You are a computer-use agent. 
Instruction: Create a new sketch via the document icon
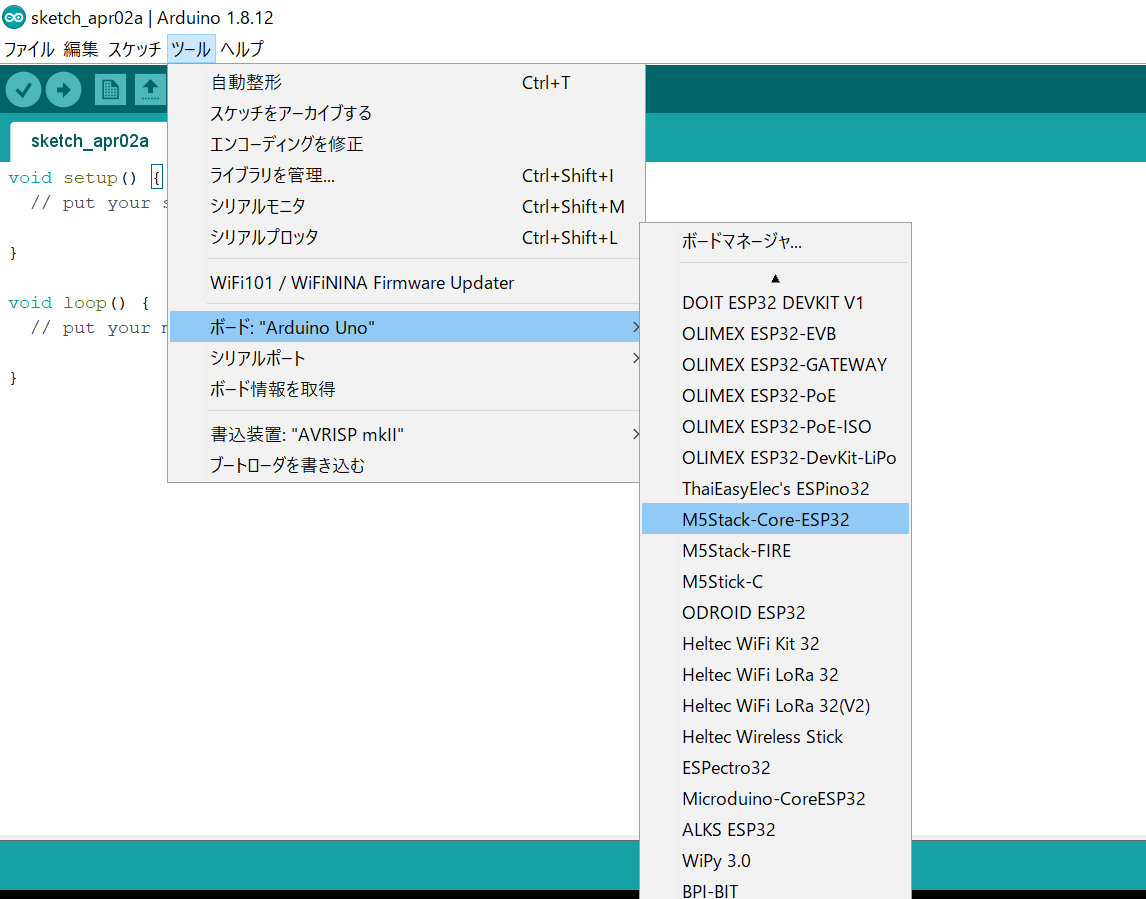coord(110,89)
